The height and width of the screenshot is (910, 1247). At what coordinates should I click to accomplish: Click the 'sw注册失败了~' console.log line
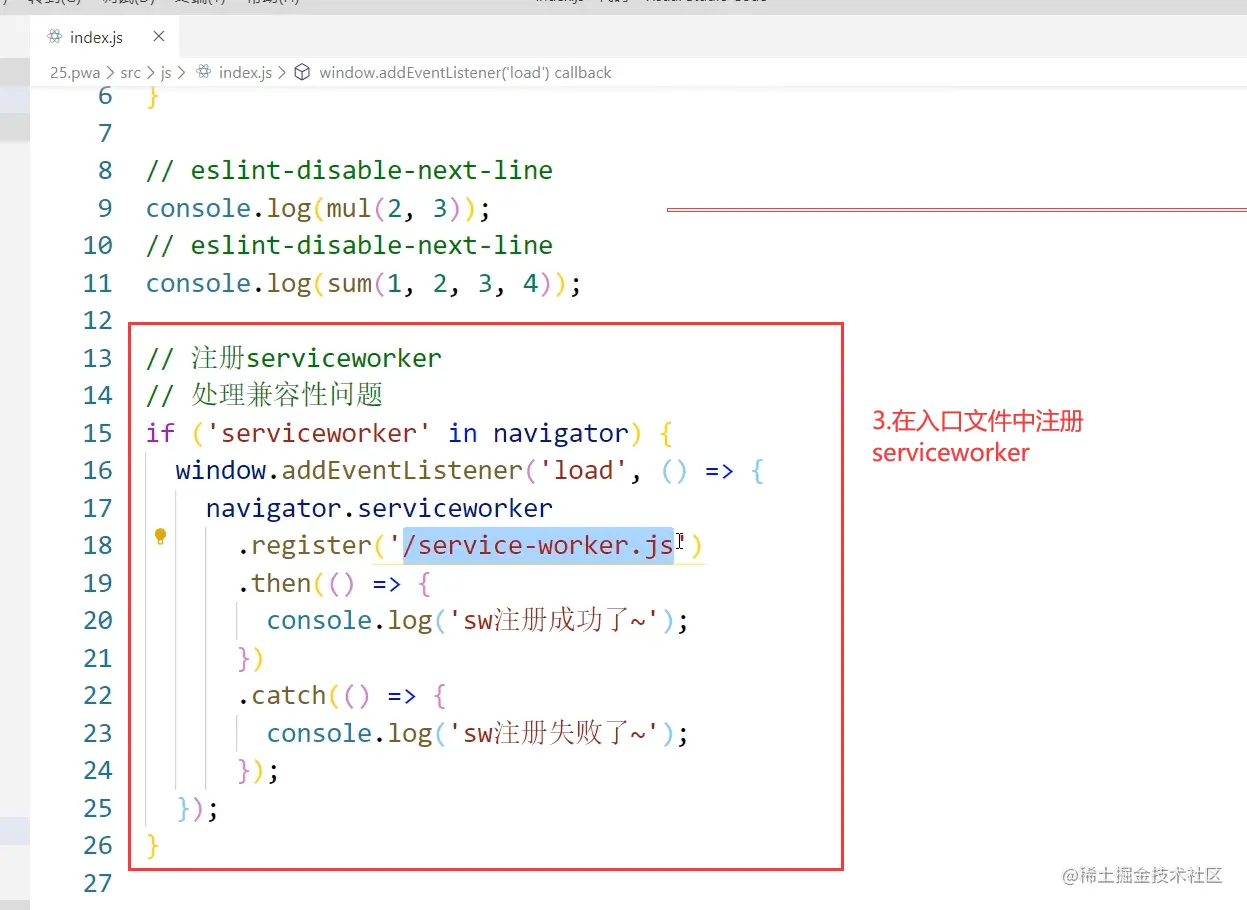(x=478, y=733)
